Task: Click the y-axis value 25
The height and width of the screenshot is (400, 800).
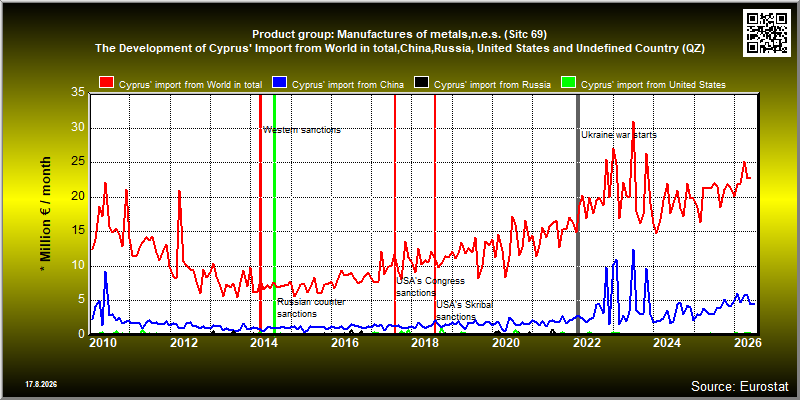Action: pyautogui.click(x=78, y=162)
